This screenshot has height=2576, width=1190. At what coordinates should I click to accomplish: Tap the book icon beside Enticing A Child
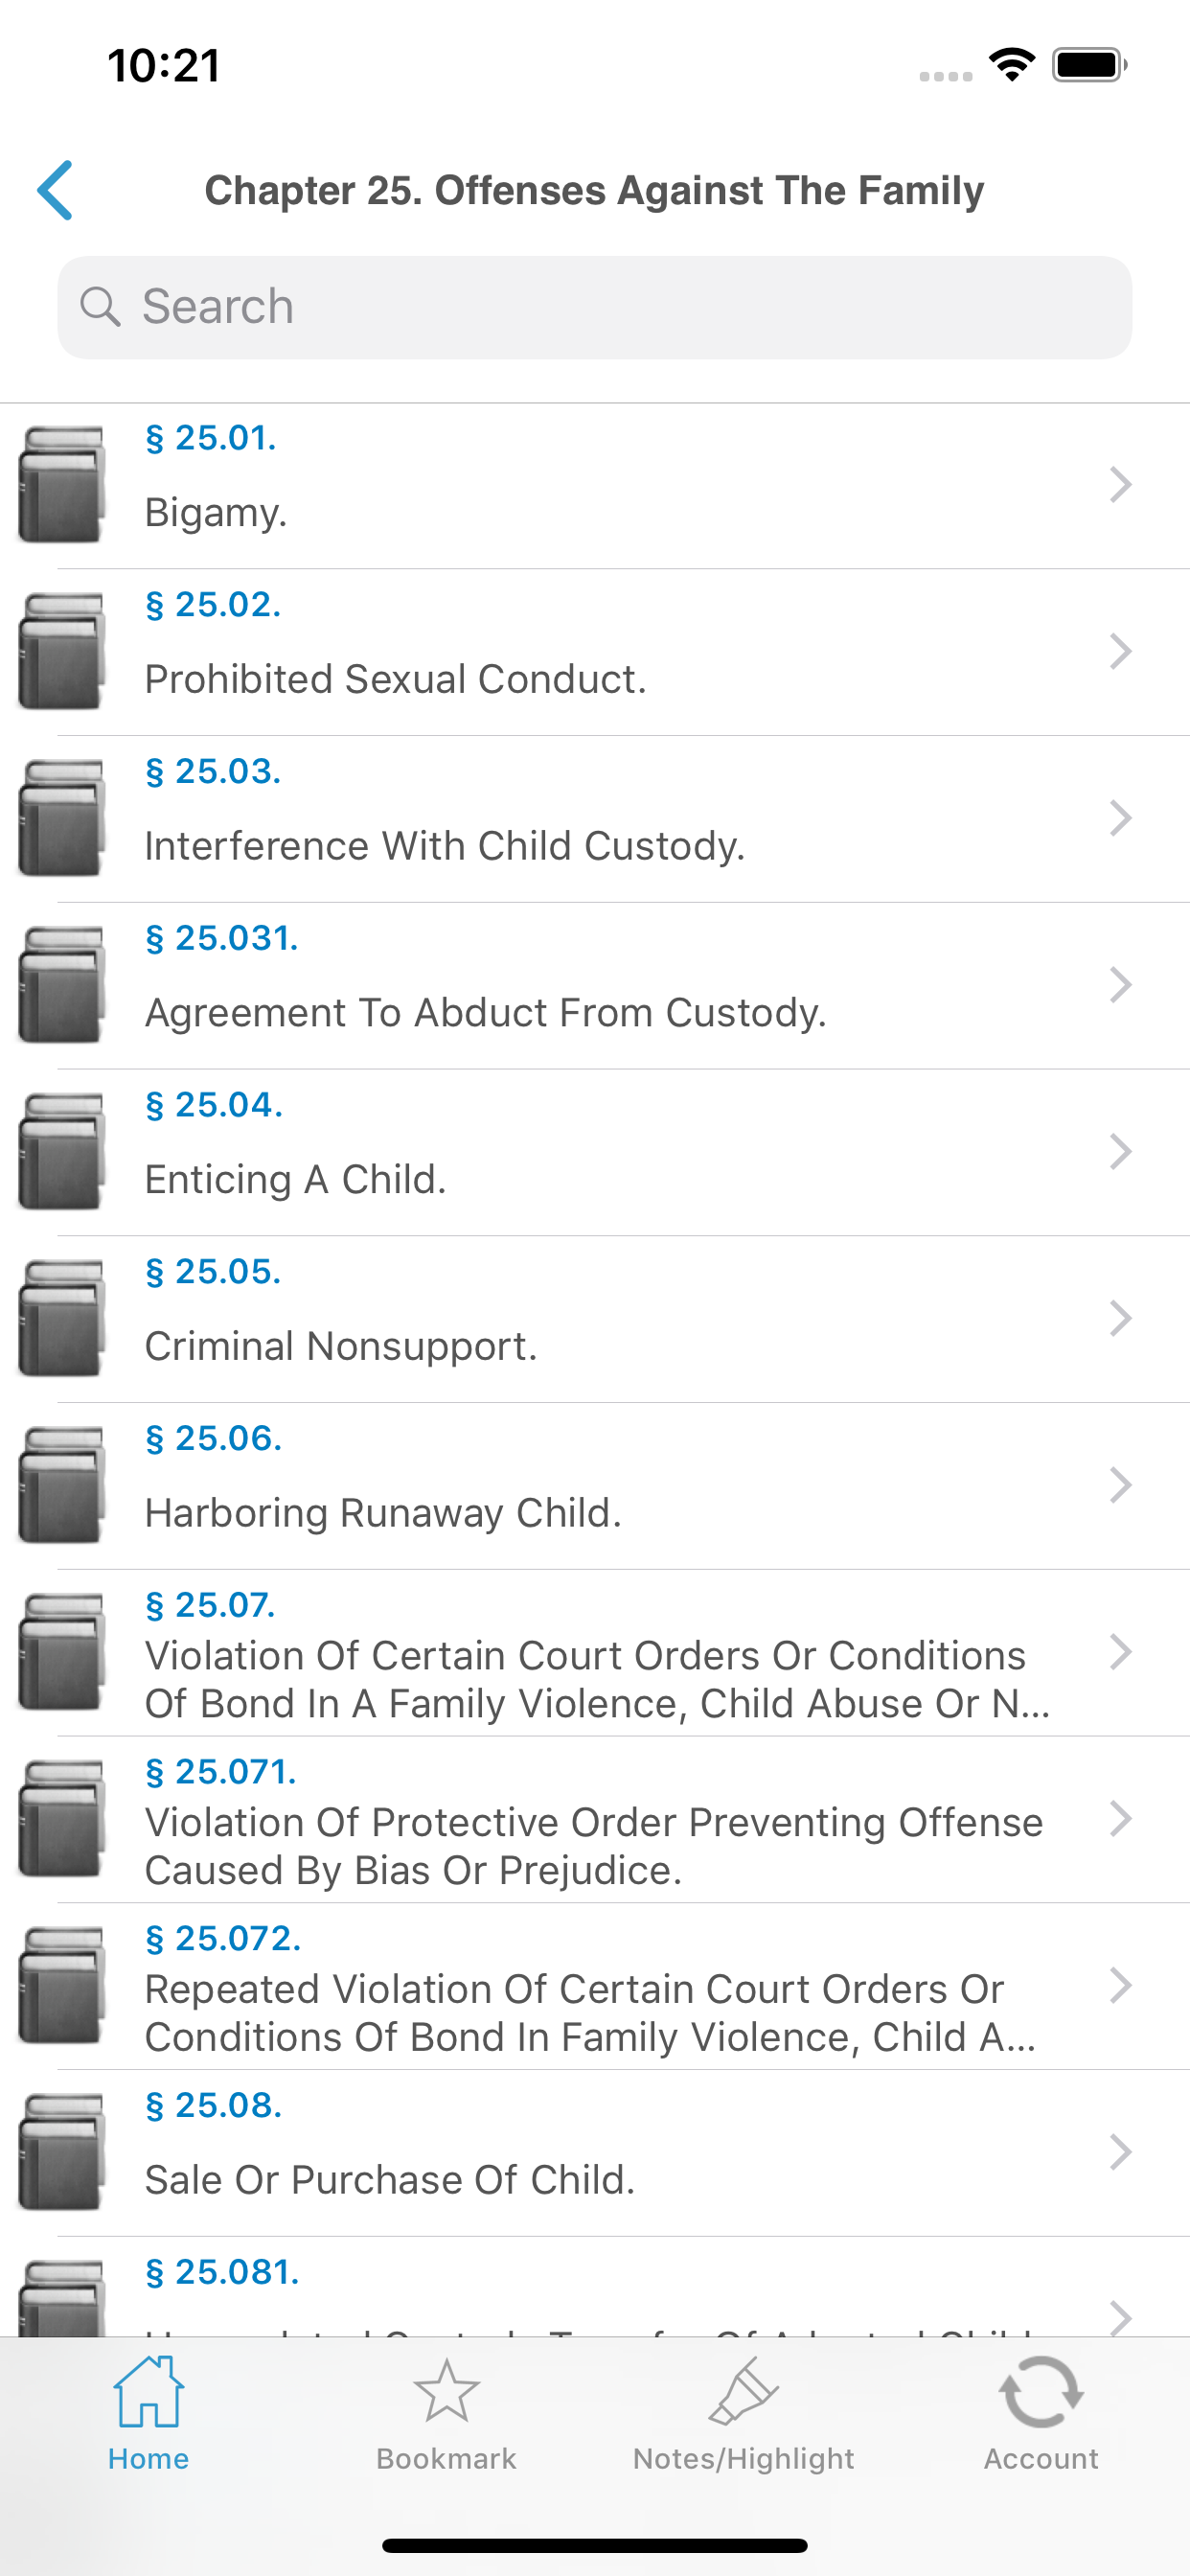click(x=62, y=1152)
